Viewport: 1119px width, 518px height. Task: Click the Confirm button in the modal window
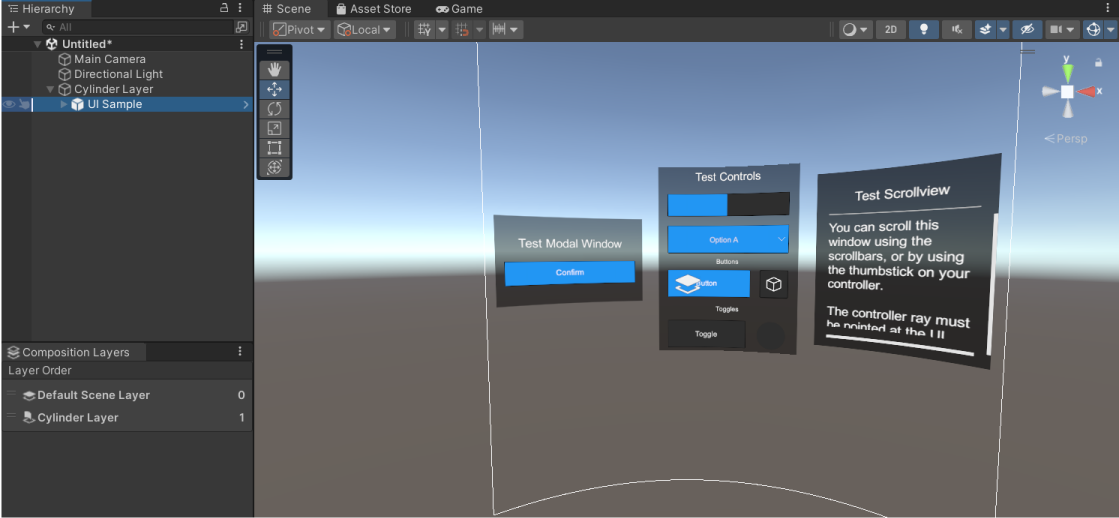(x=569, y=273)
